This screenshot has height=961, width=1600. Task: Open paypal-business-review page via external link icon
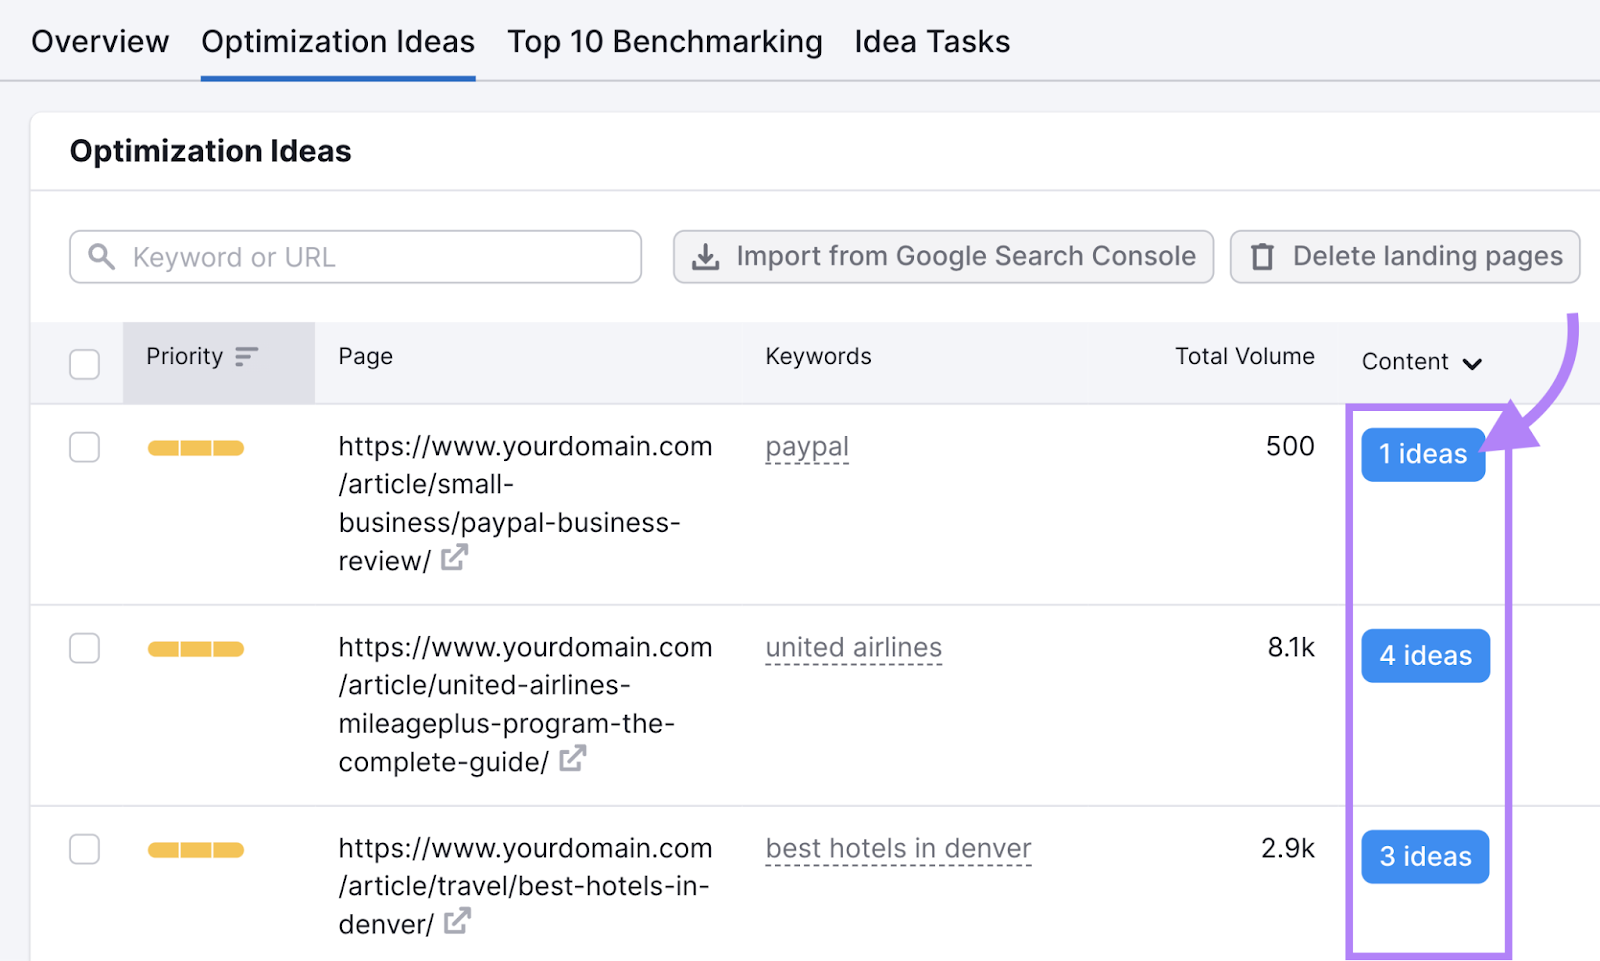pos(454,558)
